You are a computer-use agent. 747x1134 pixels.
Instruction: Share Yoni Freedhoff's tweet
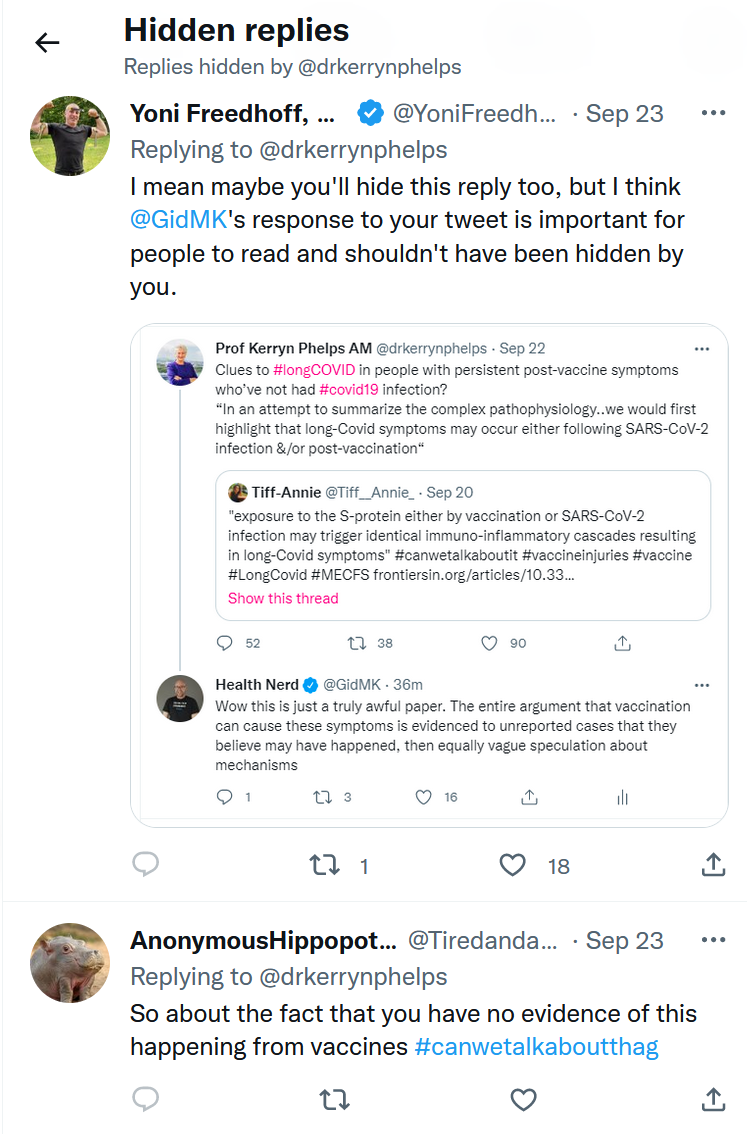[713, 865]
